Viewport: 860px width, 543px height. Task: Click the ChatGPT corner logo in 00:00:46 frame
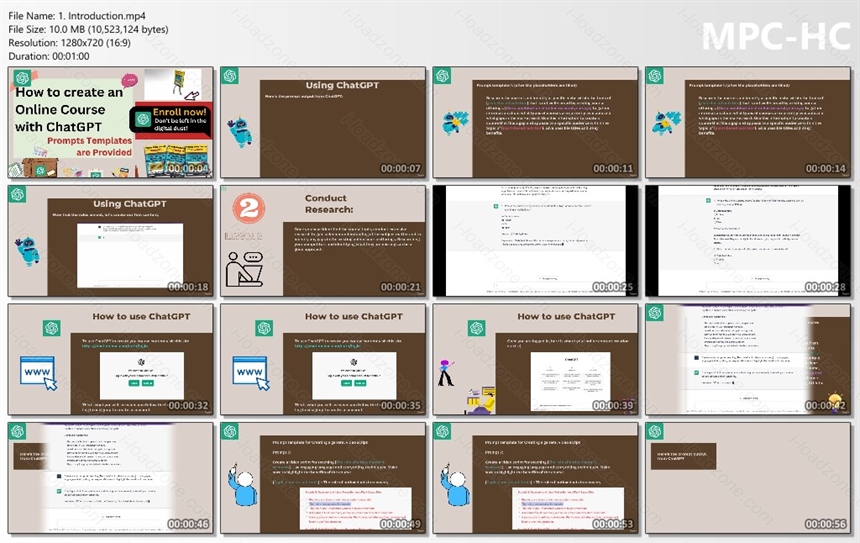click(x=17, y=431)
